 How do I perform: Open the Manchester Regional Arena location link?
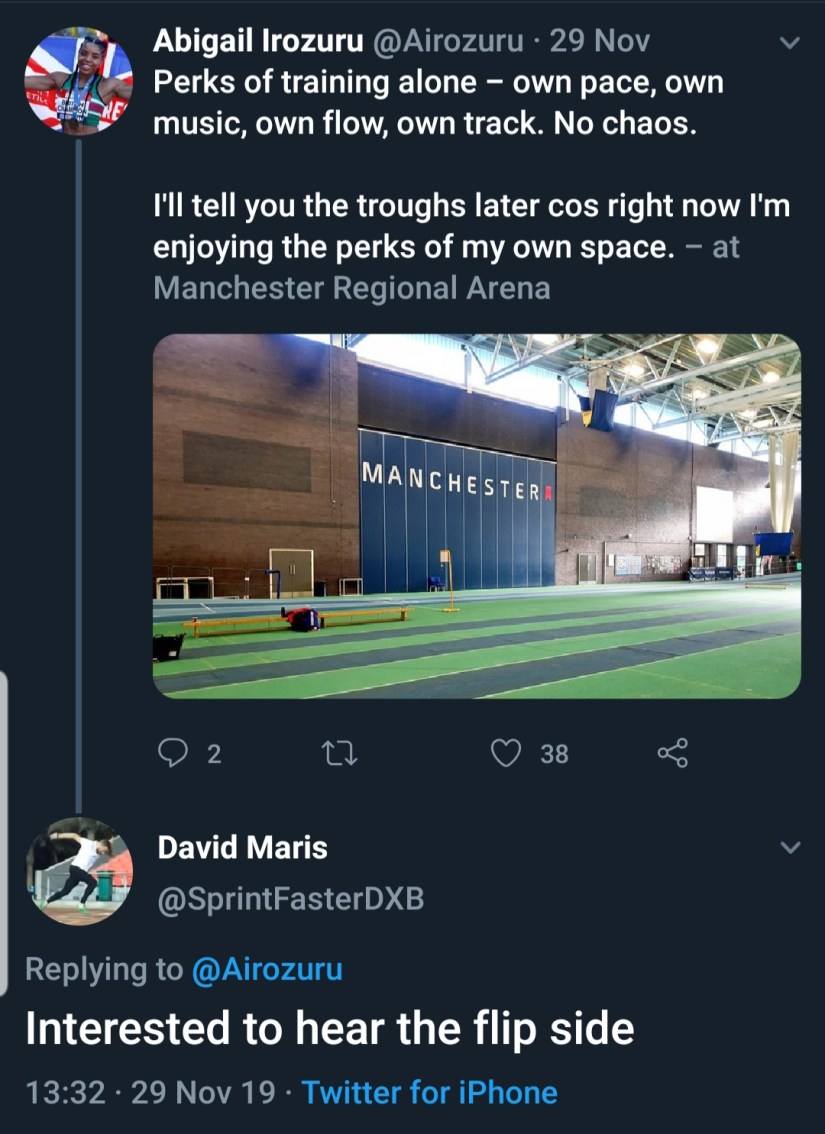tap(351, 288)
